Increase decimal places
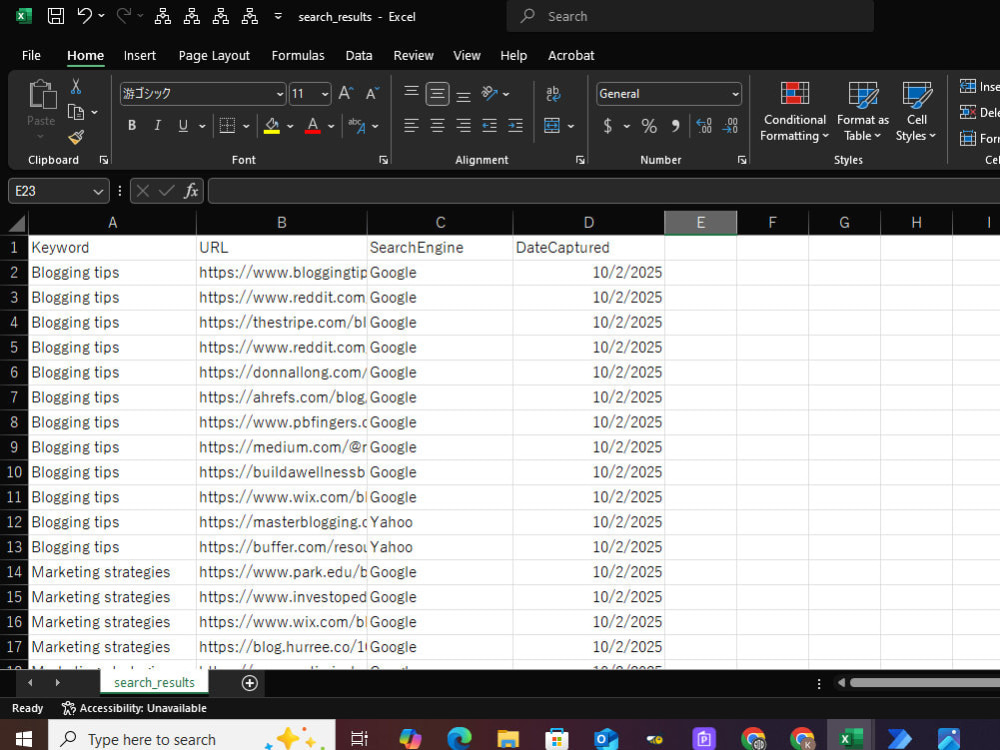This screenshot has height=750, width=1000. pyautogui.click(x=704, y=126)
